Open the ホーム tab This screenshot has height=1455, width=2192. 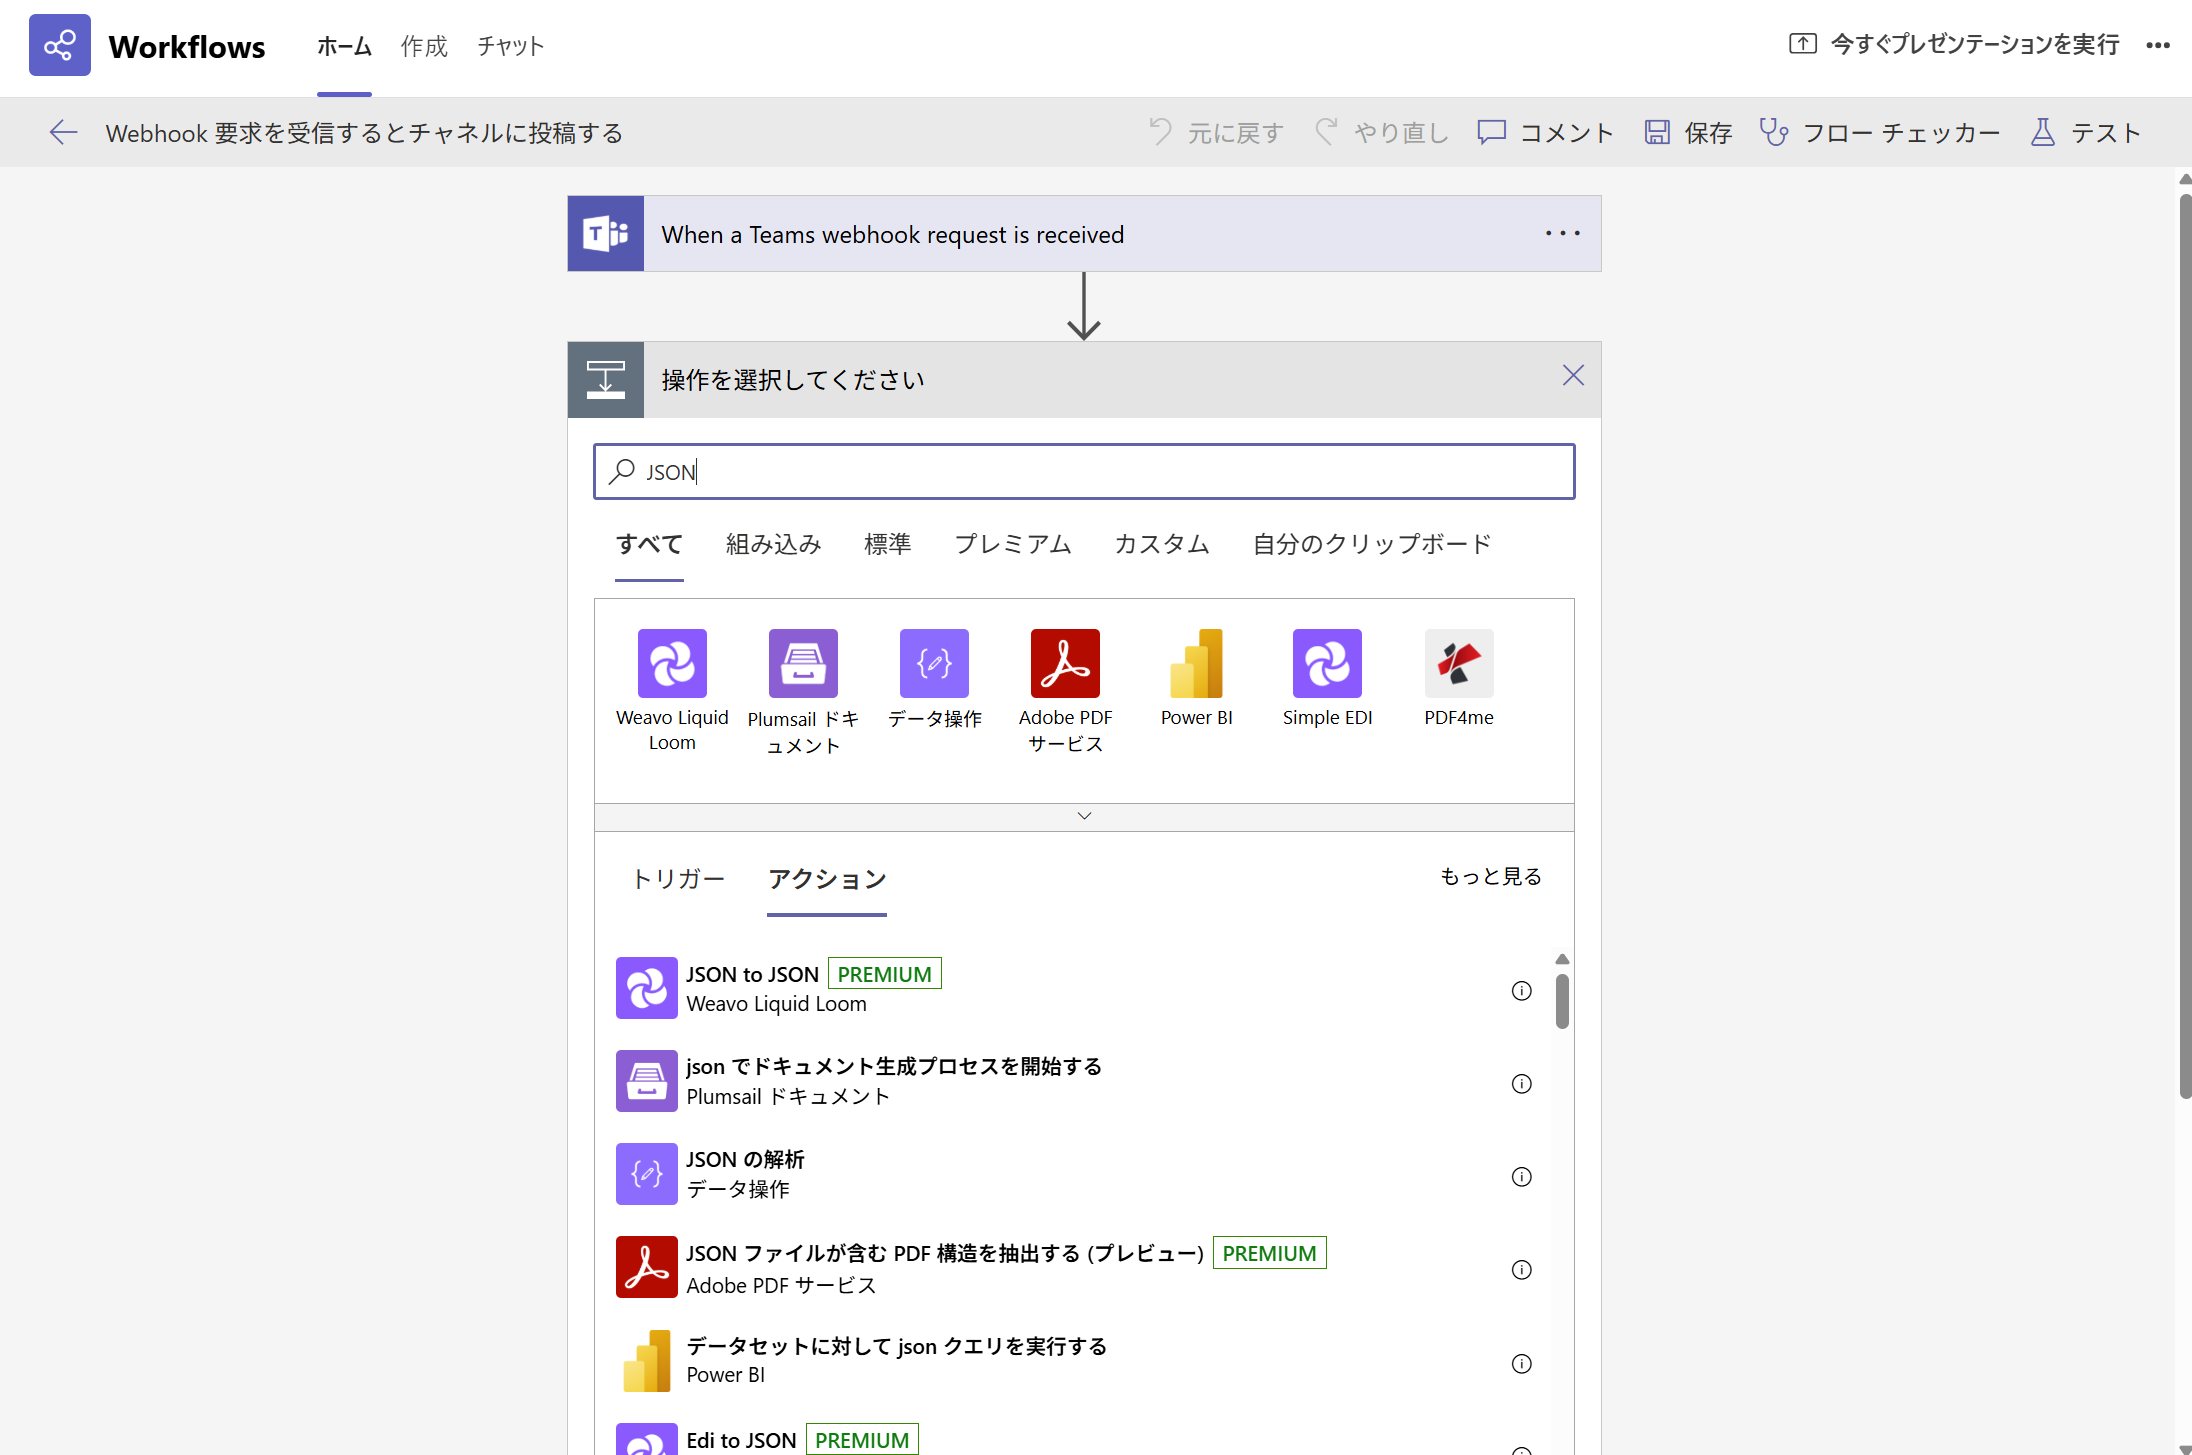[344, 46]
